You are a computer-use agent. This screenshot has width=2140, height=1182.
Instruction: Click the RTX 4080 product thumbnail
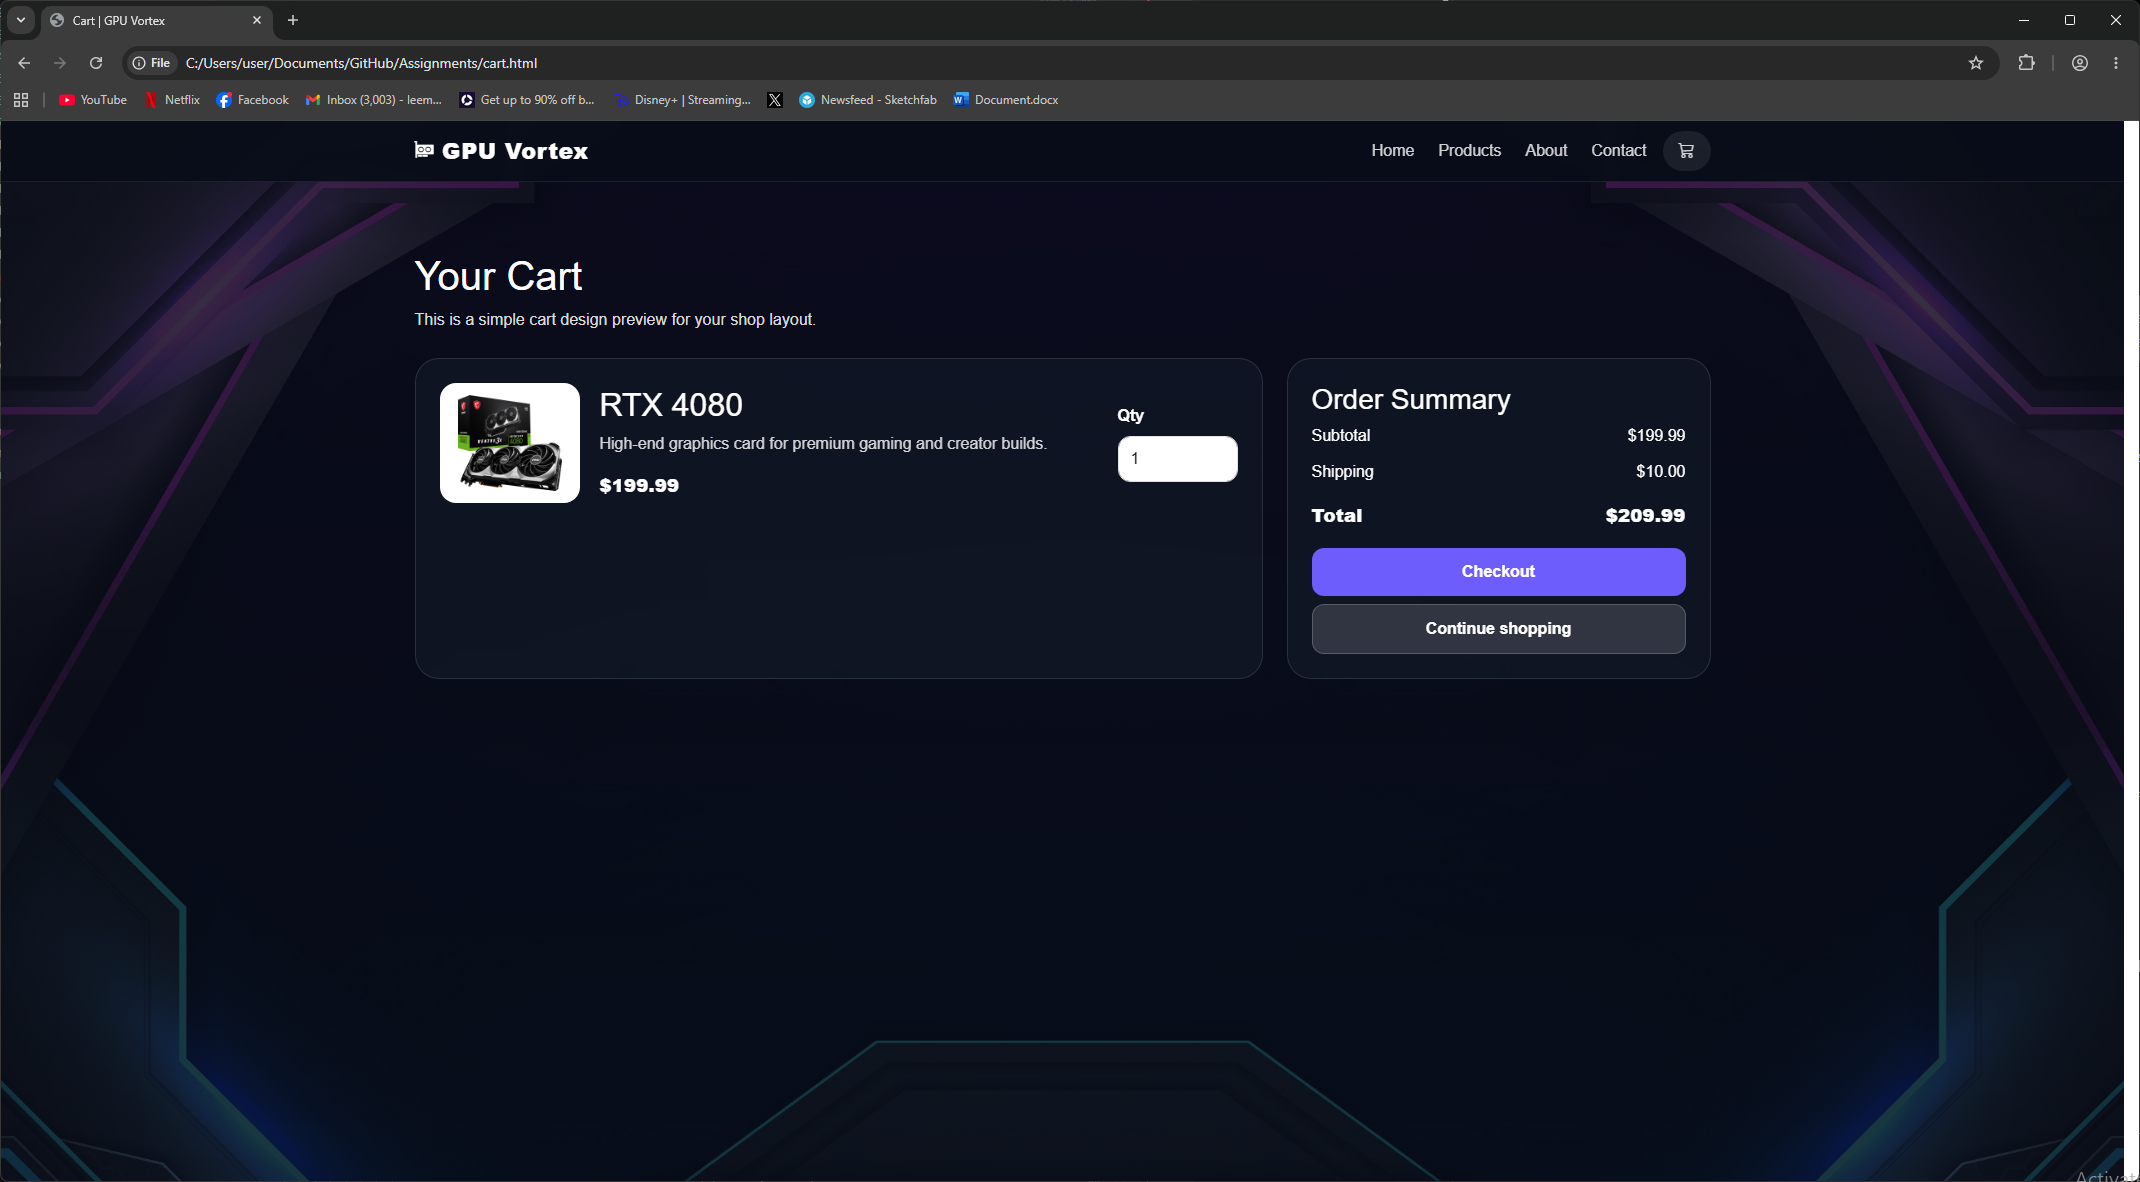pos(510,443)
